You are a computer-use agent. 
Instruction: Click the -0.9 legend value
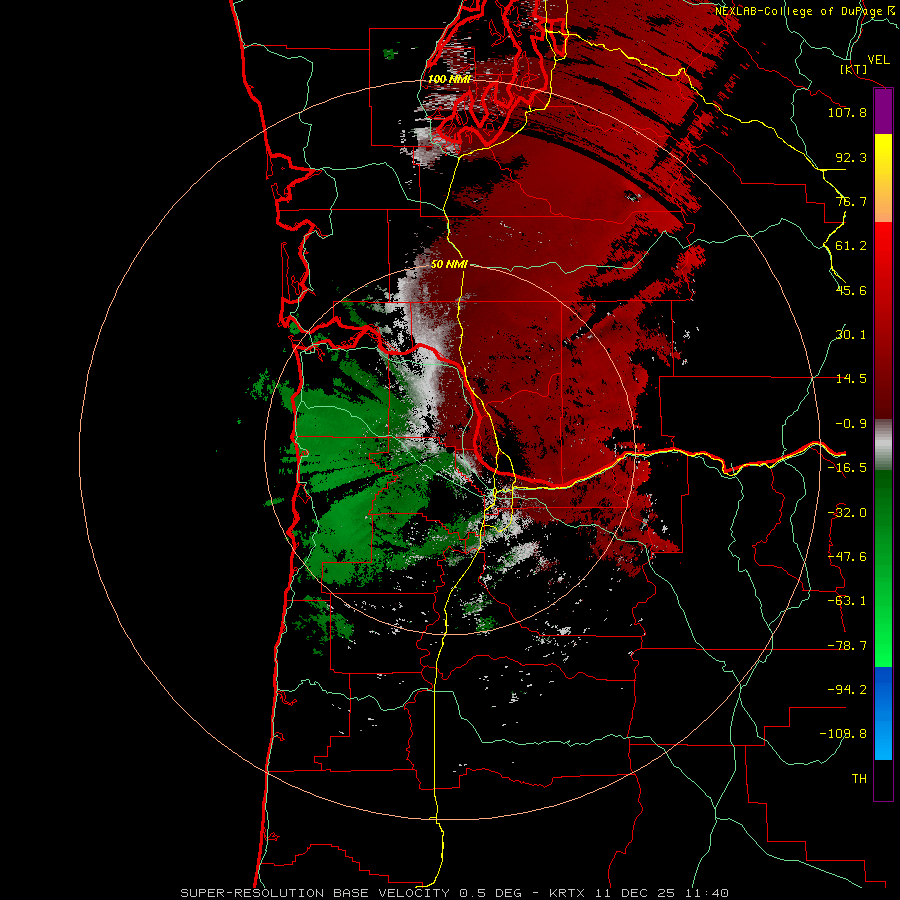click(851, 424)
